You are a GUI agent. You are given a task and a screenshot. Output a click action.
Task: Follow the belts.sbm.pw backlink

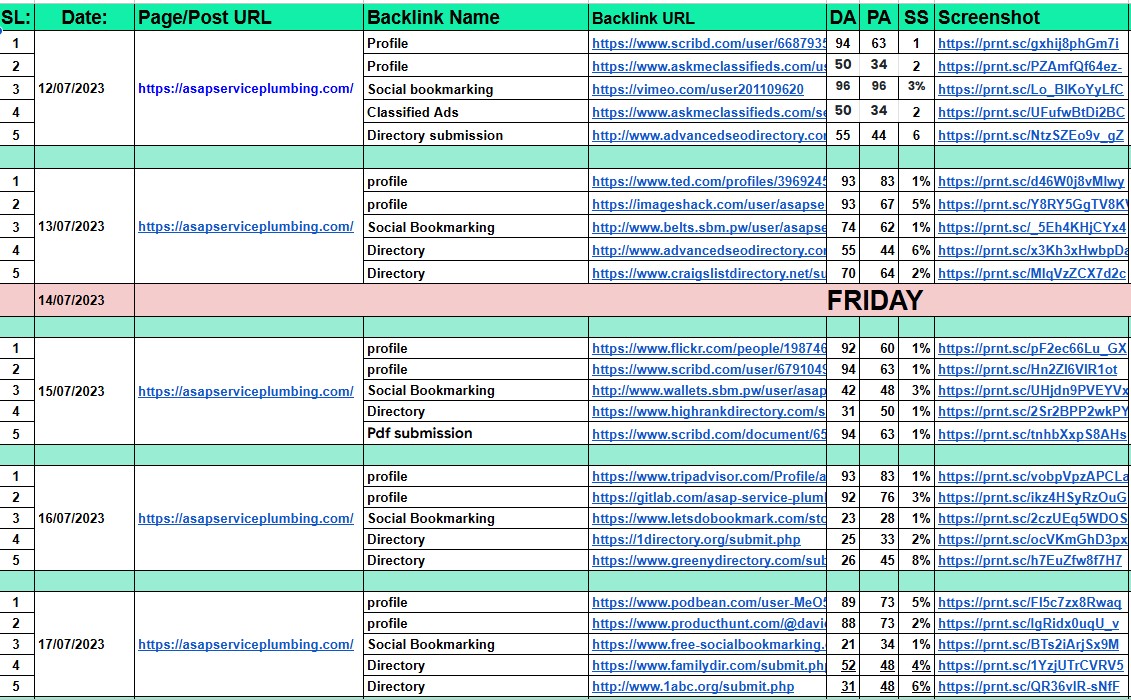(708, 227)
